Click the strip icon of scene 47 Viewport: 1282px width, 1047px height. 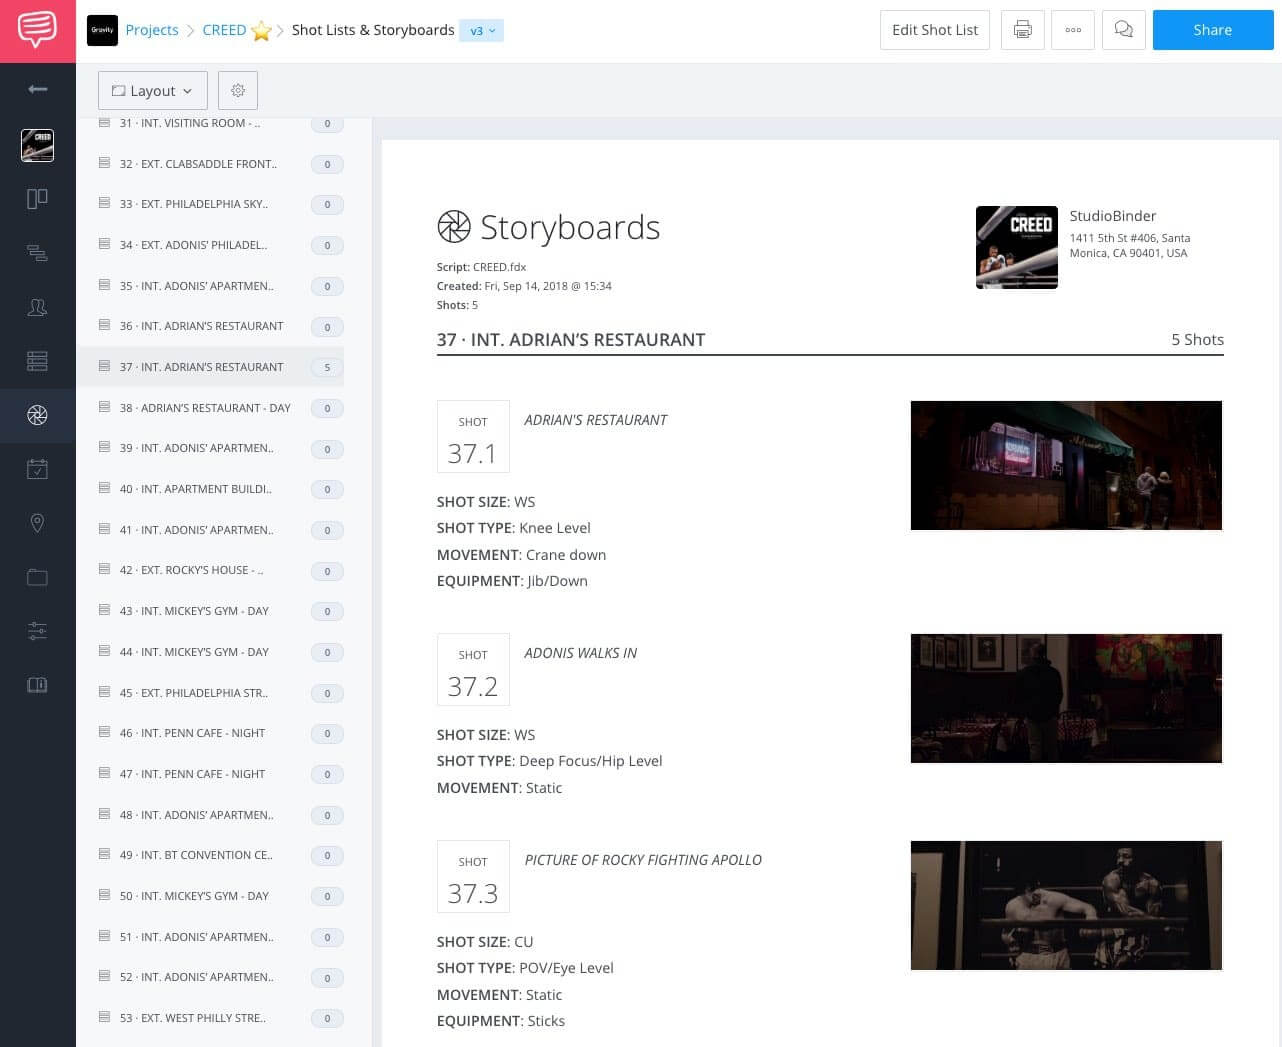click(x=104, y=773)
